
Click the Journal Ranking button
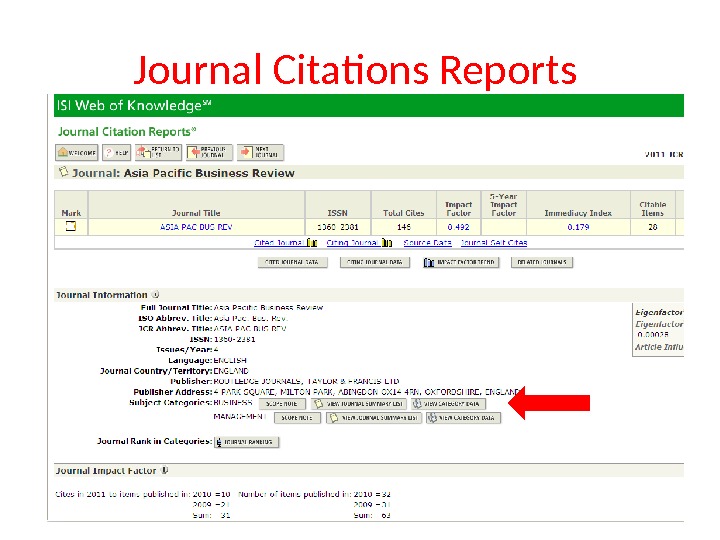click(x=247, y=442)
